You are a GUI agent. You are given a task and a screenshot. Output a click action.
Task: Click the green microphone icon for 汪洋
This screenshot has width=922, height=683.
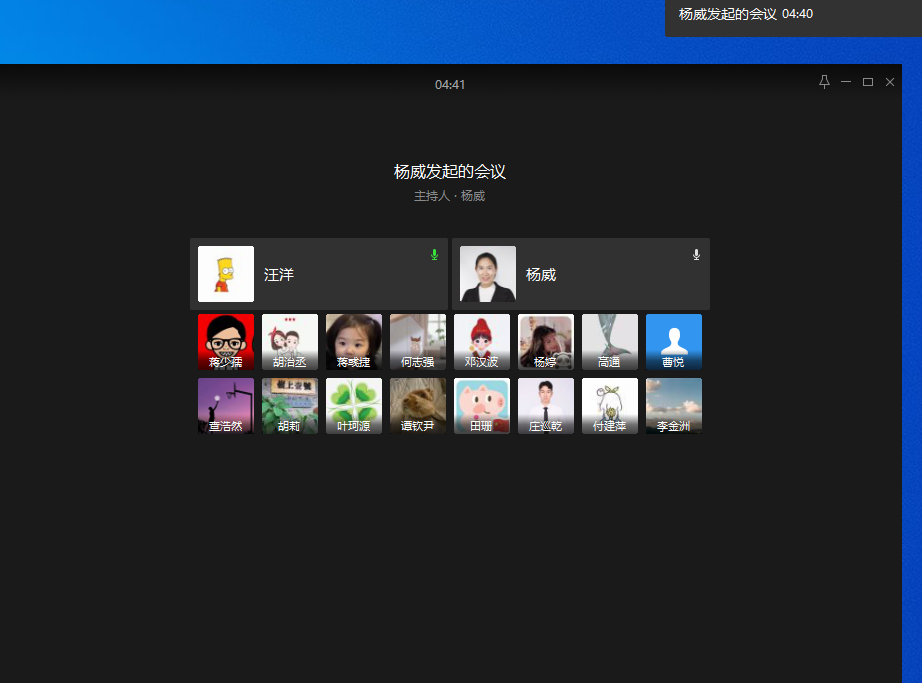coord(434,255)
